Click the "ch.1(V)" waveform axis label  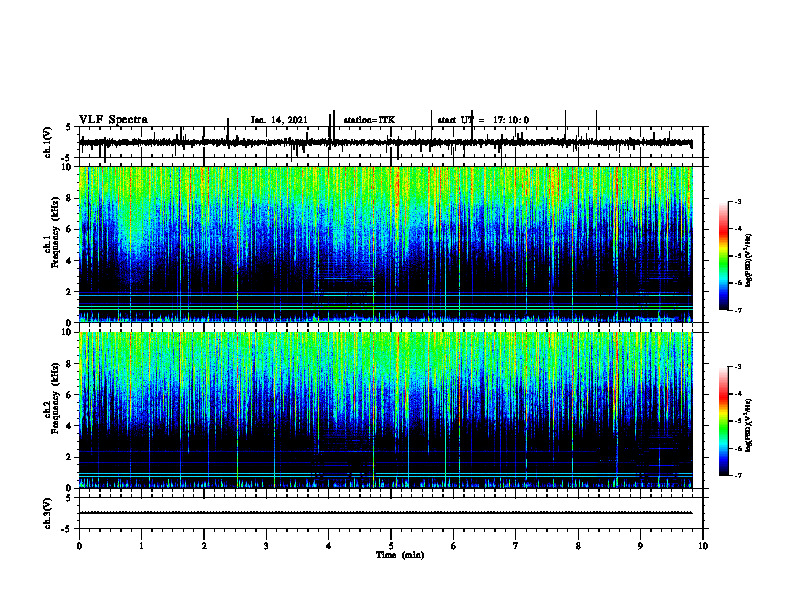48,142
